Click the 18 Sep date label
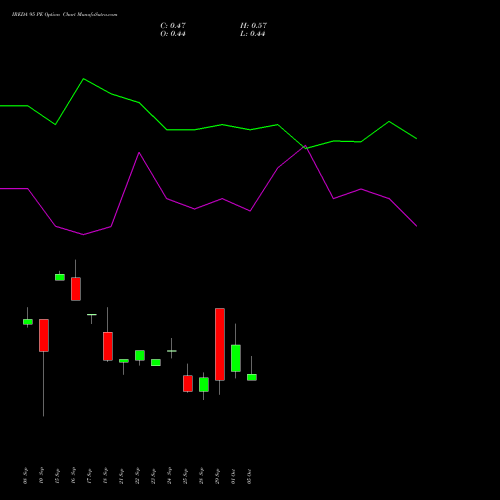Viewport: 500px width, 500px height. pos(106,476)
